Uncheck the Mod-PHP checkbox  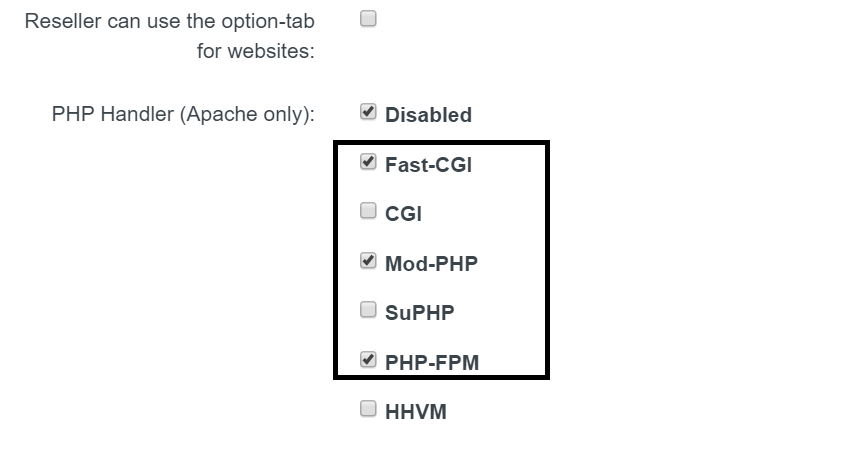368,261
